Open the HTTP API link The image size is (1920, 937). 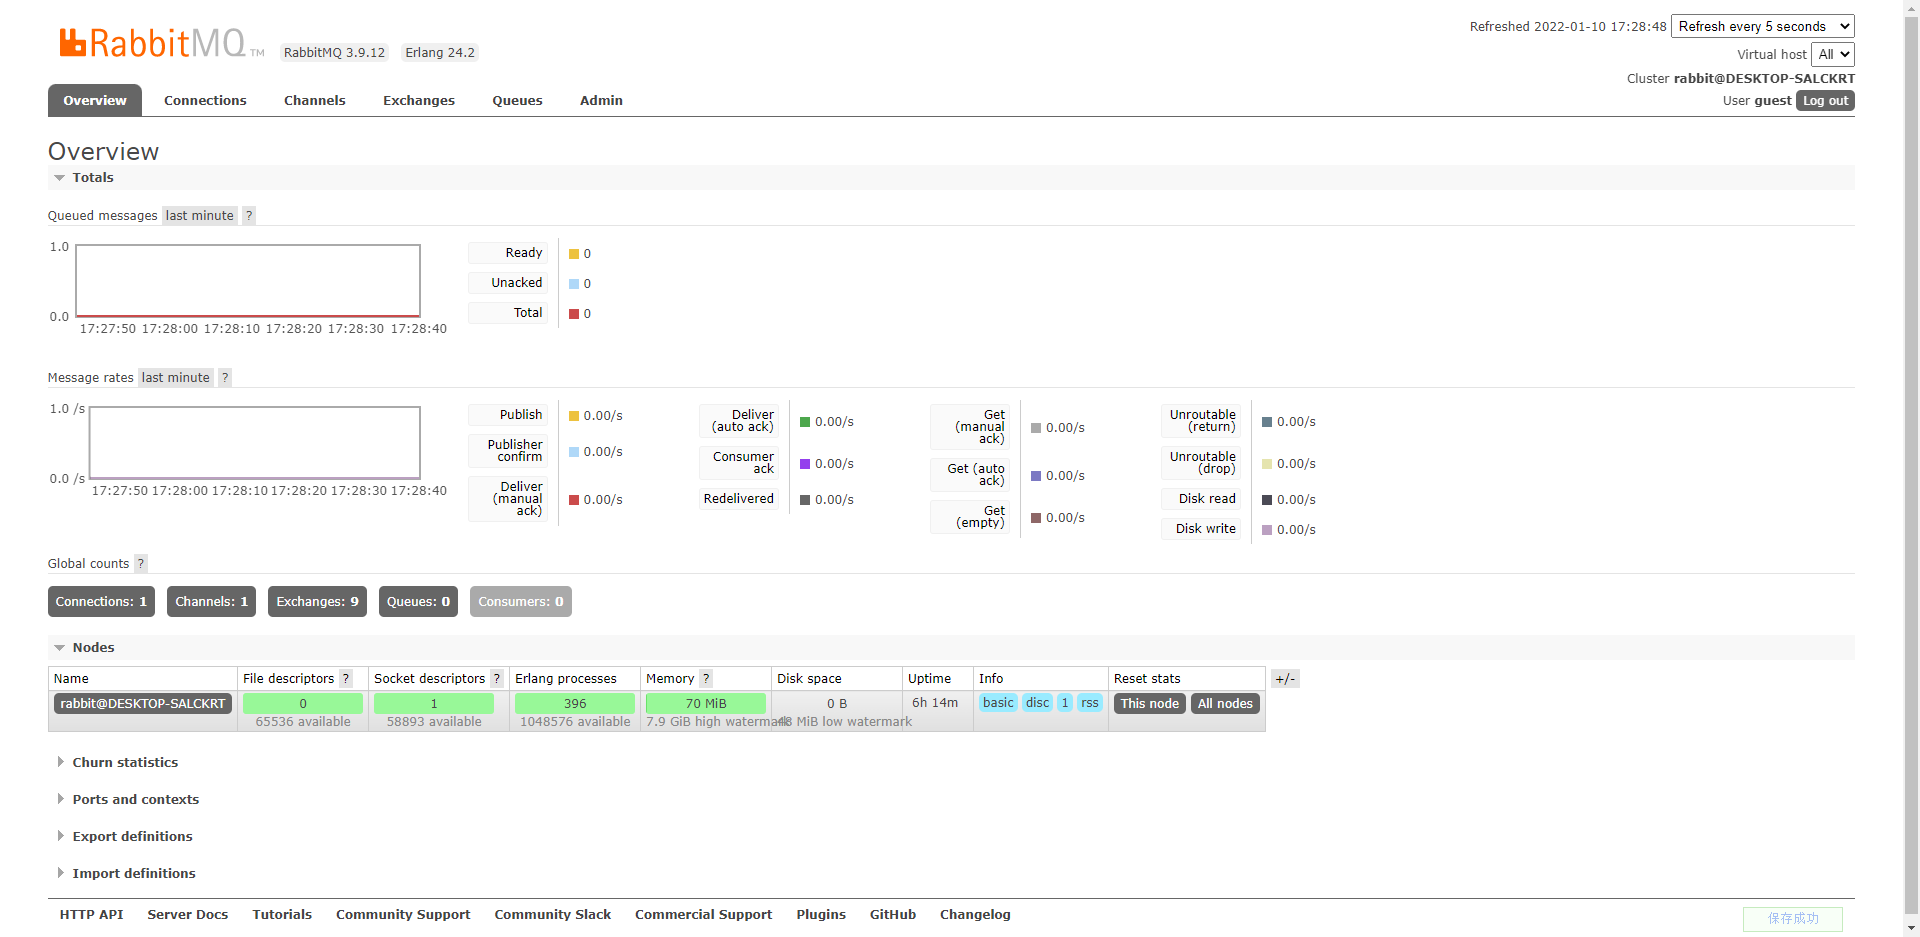(x=92, y=914)
